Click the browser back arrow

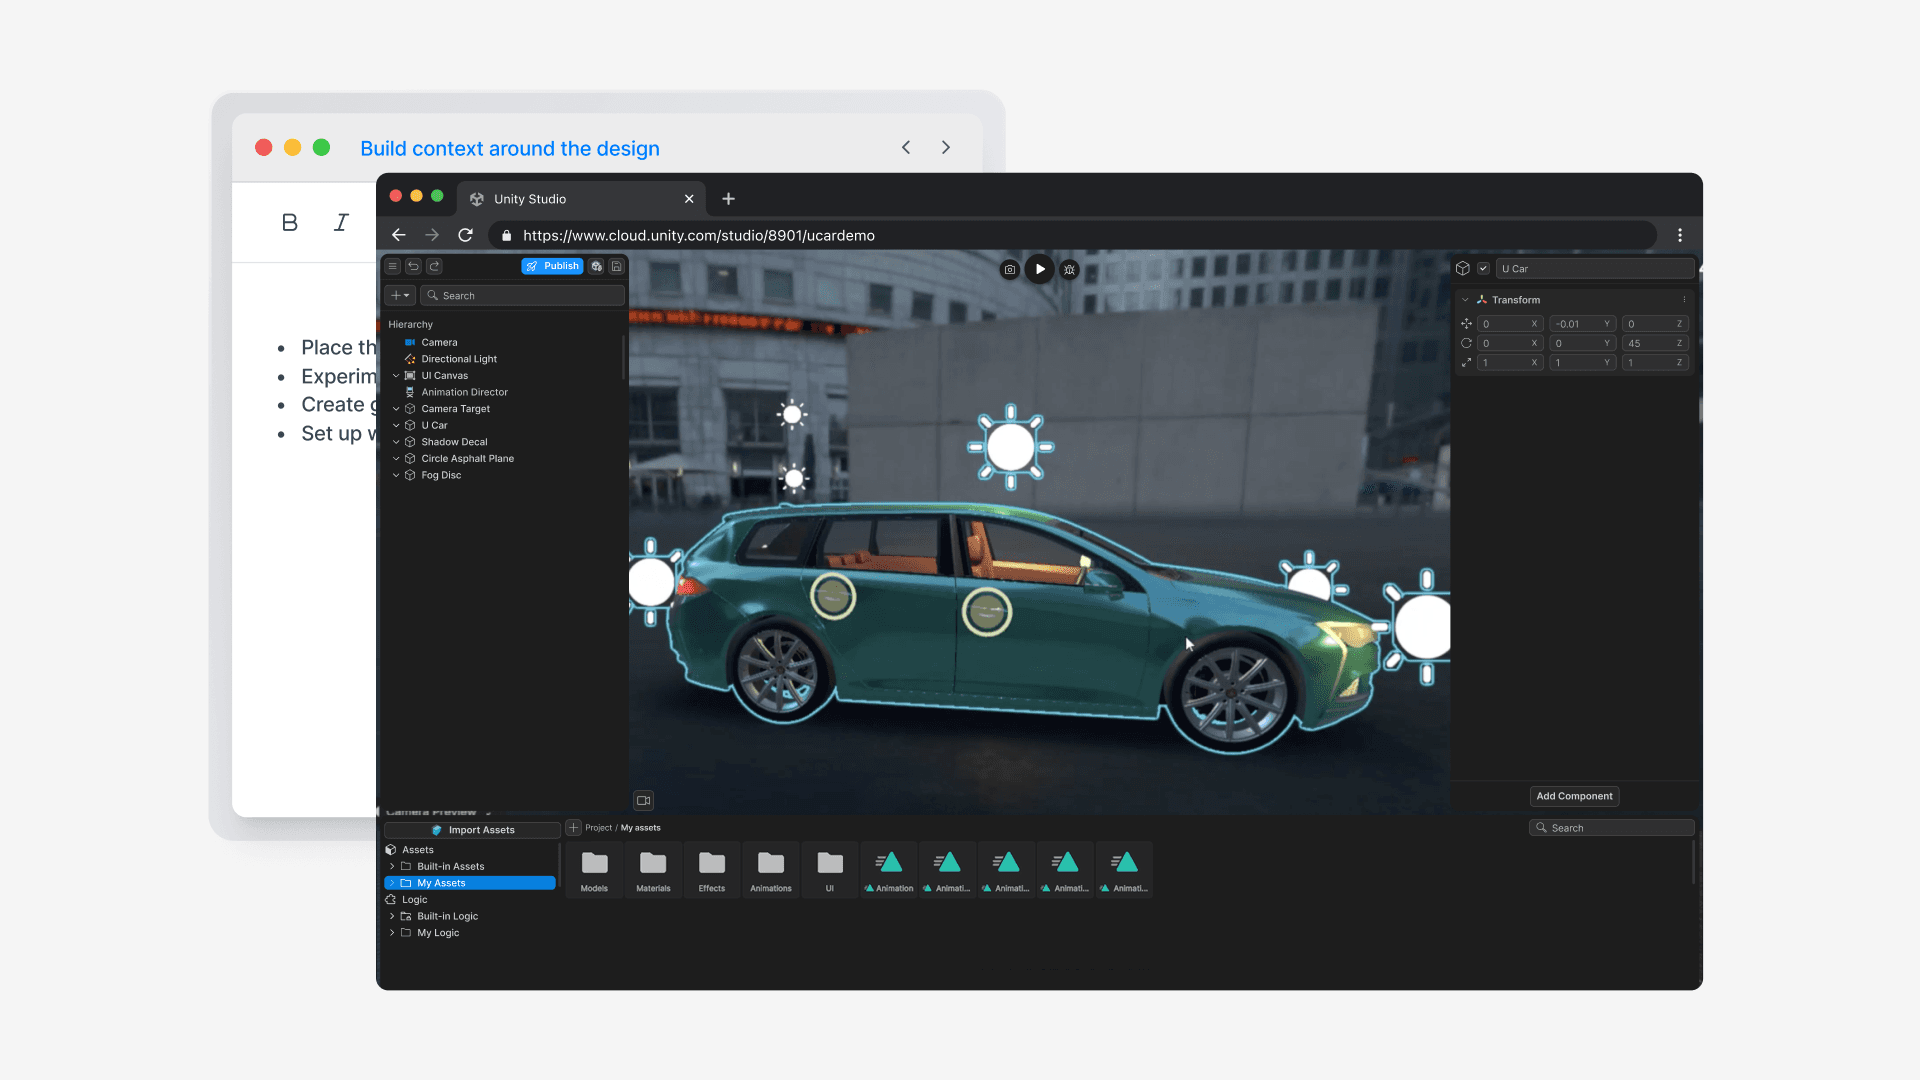(399, 235)
